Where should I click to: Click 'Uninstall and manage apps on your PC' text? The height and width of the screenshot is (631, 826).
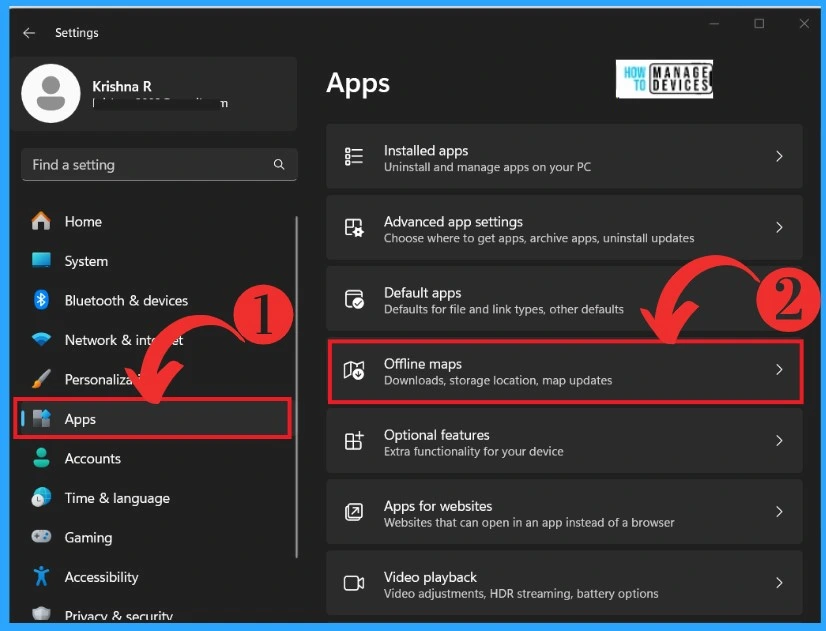pos(487,167)
